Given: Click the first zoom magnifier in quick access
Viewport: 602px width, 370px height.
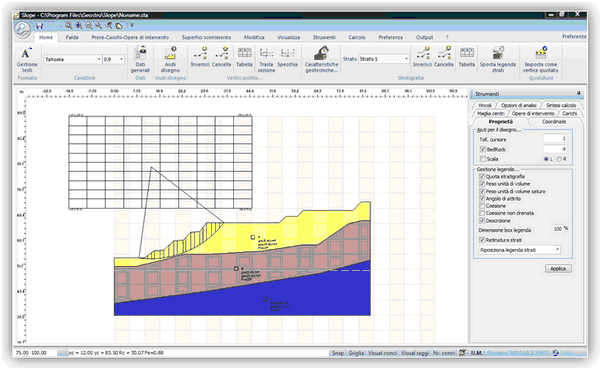Looking at the screenshot, I should (68, 26).
